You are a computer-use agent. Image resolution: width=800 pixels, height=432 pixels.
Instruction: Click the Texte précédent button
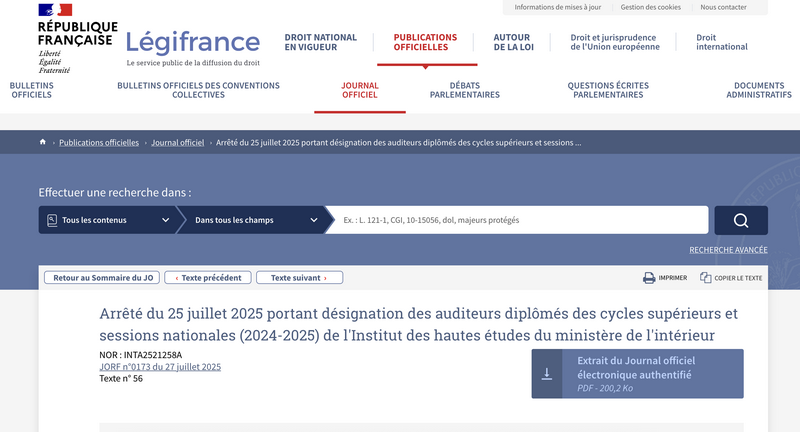pos(208,278)
